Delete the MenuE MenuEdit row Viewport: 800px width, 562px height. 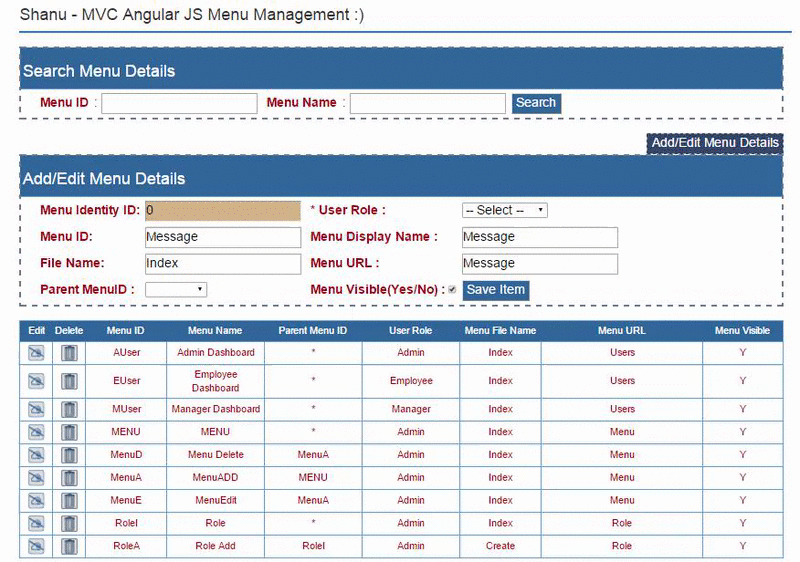click(x=69, y=500)
